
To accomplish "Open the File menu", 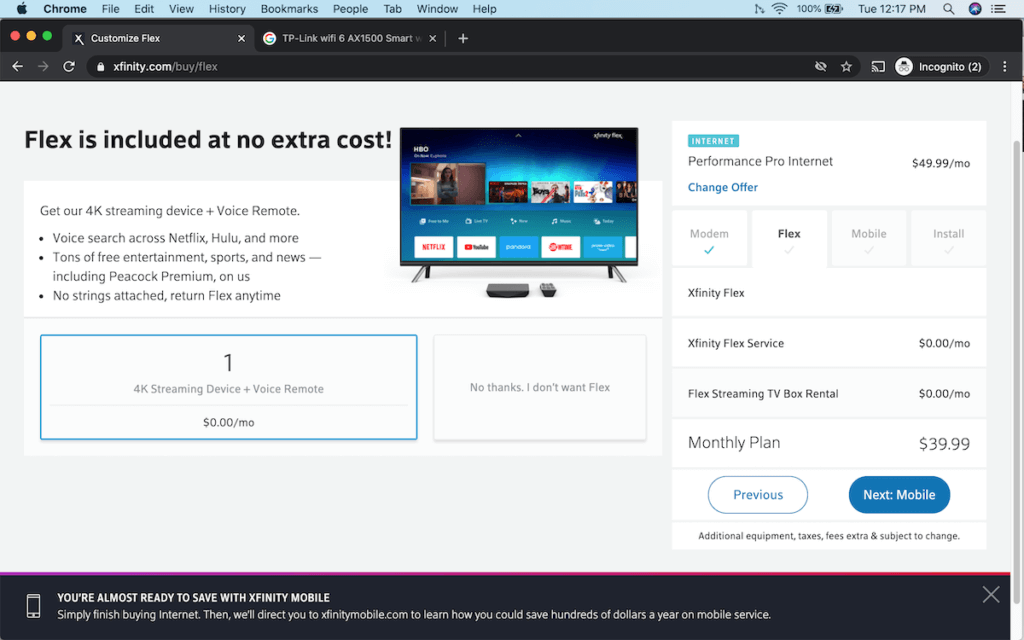I will 110,8.
